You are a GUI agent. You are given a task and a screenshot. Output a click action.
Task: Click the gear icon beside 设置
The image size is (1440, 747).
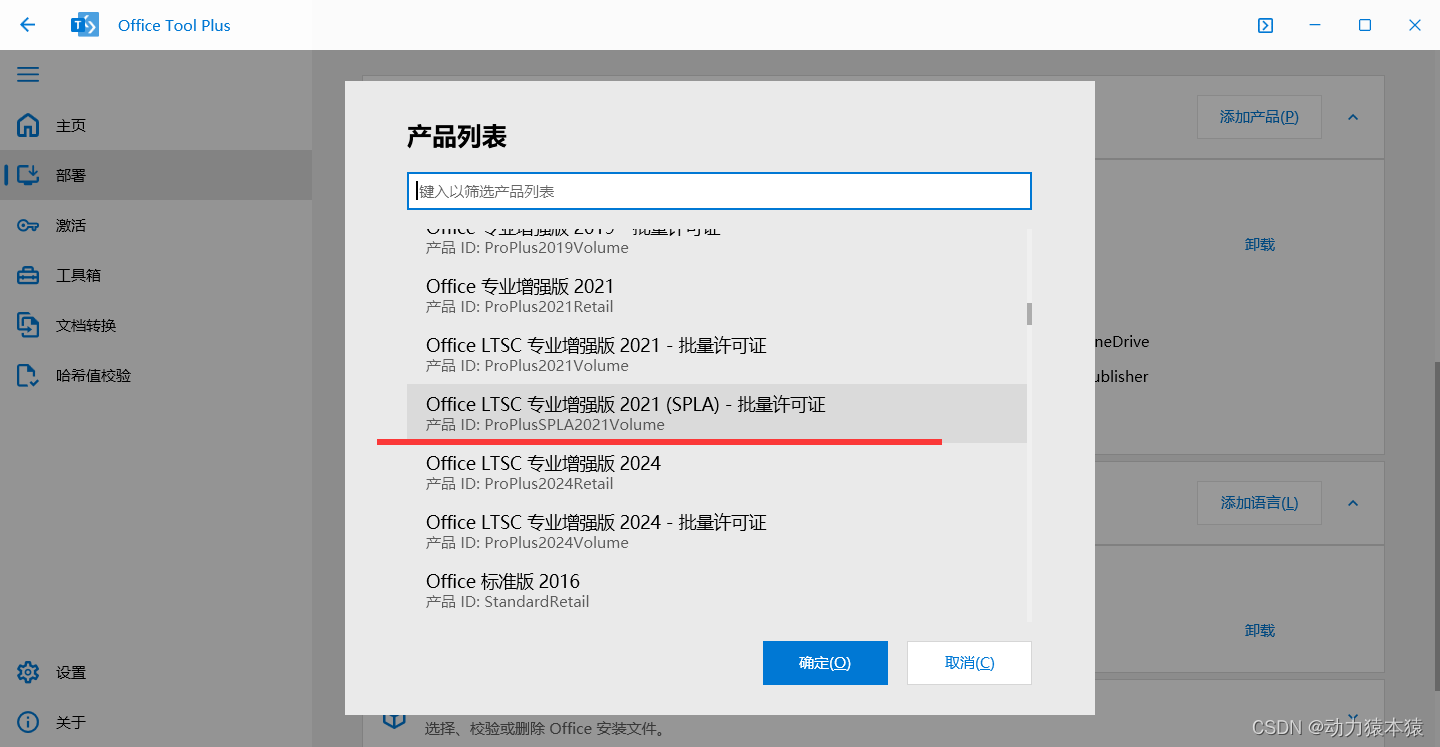click(28, 672)
